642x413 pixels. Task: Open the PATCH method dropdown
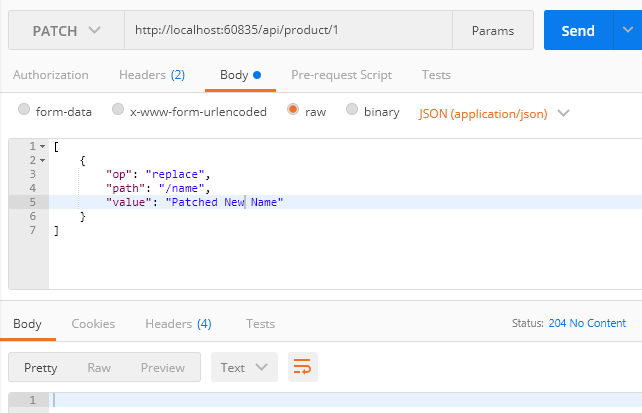pos(66,31)
